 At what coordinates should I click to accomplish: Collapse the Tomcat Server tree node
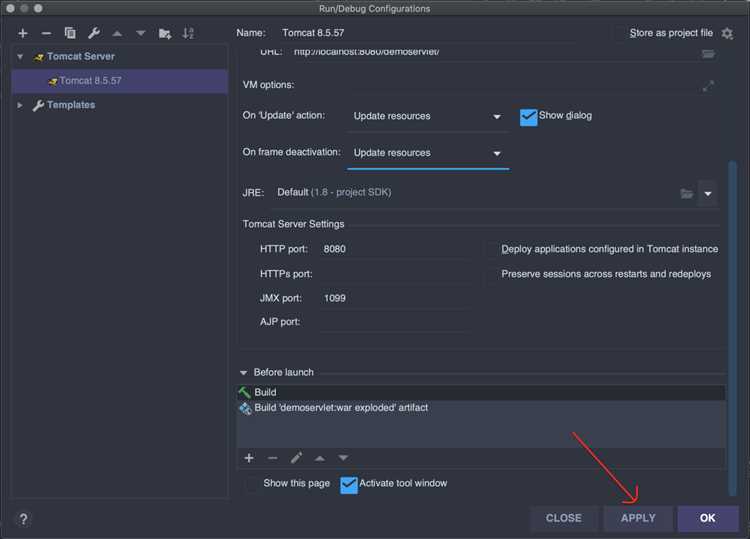pos(20,57)
